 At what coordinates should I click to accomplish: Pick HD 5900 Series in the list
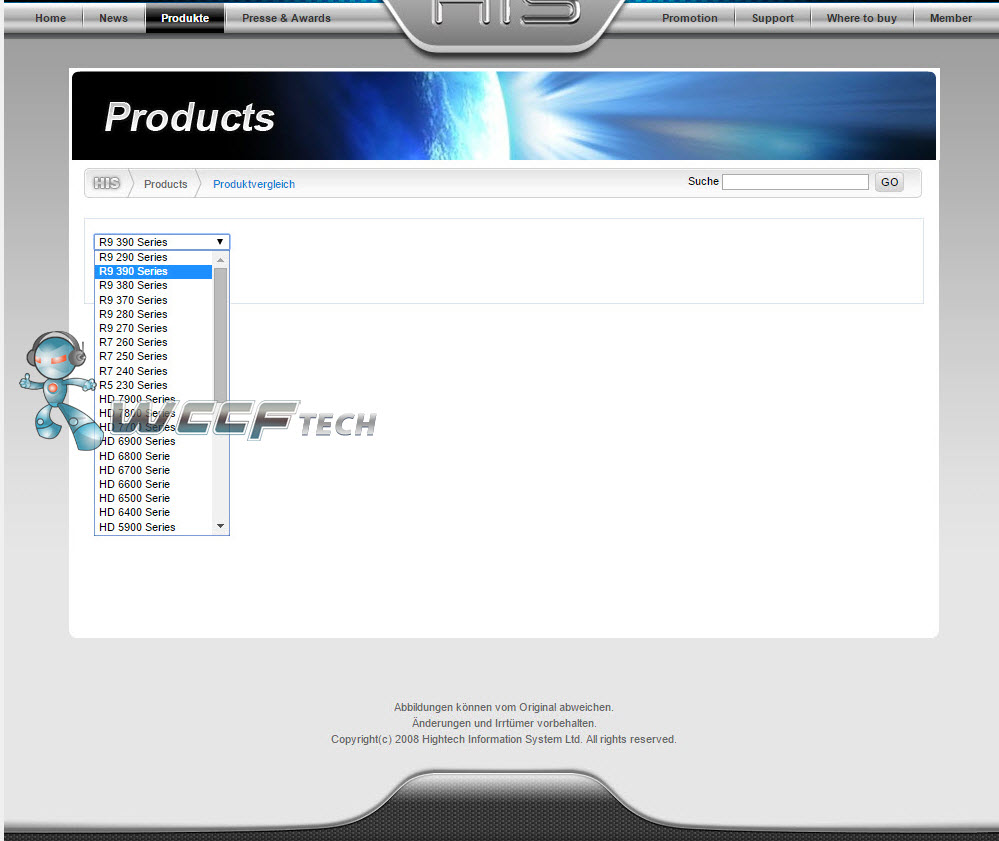pyautogui.click(x=154, y=527)
